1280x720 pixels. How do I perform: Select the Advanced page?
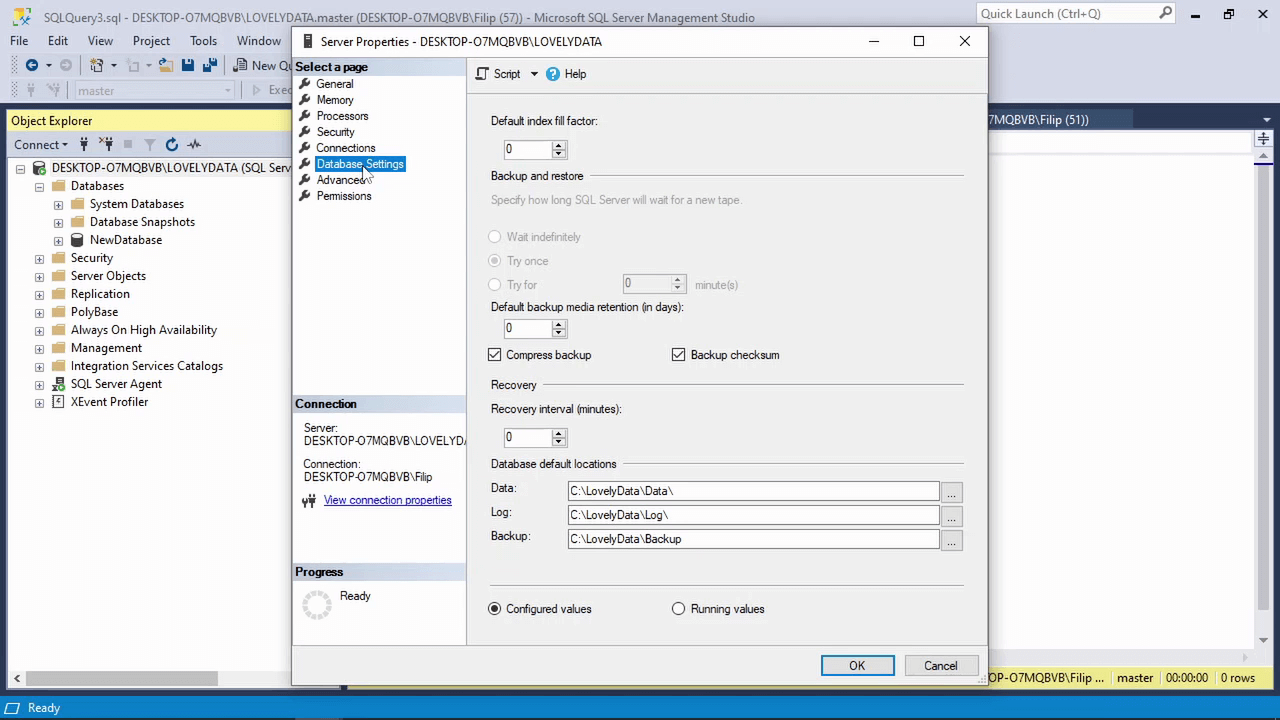341,180
